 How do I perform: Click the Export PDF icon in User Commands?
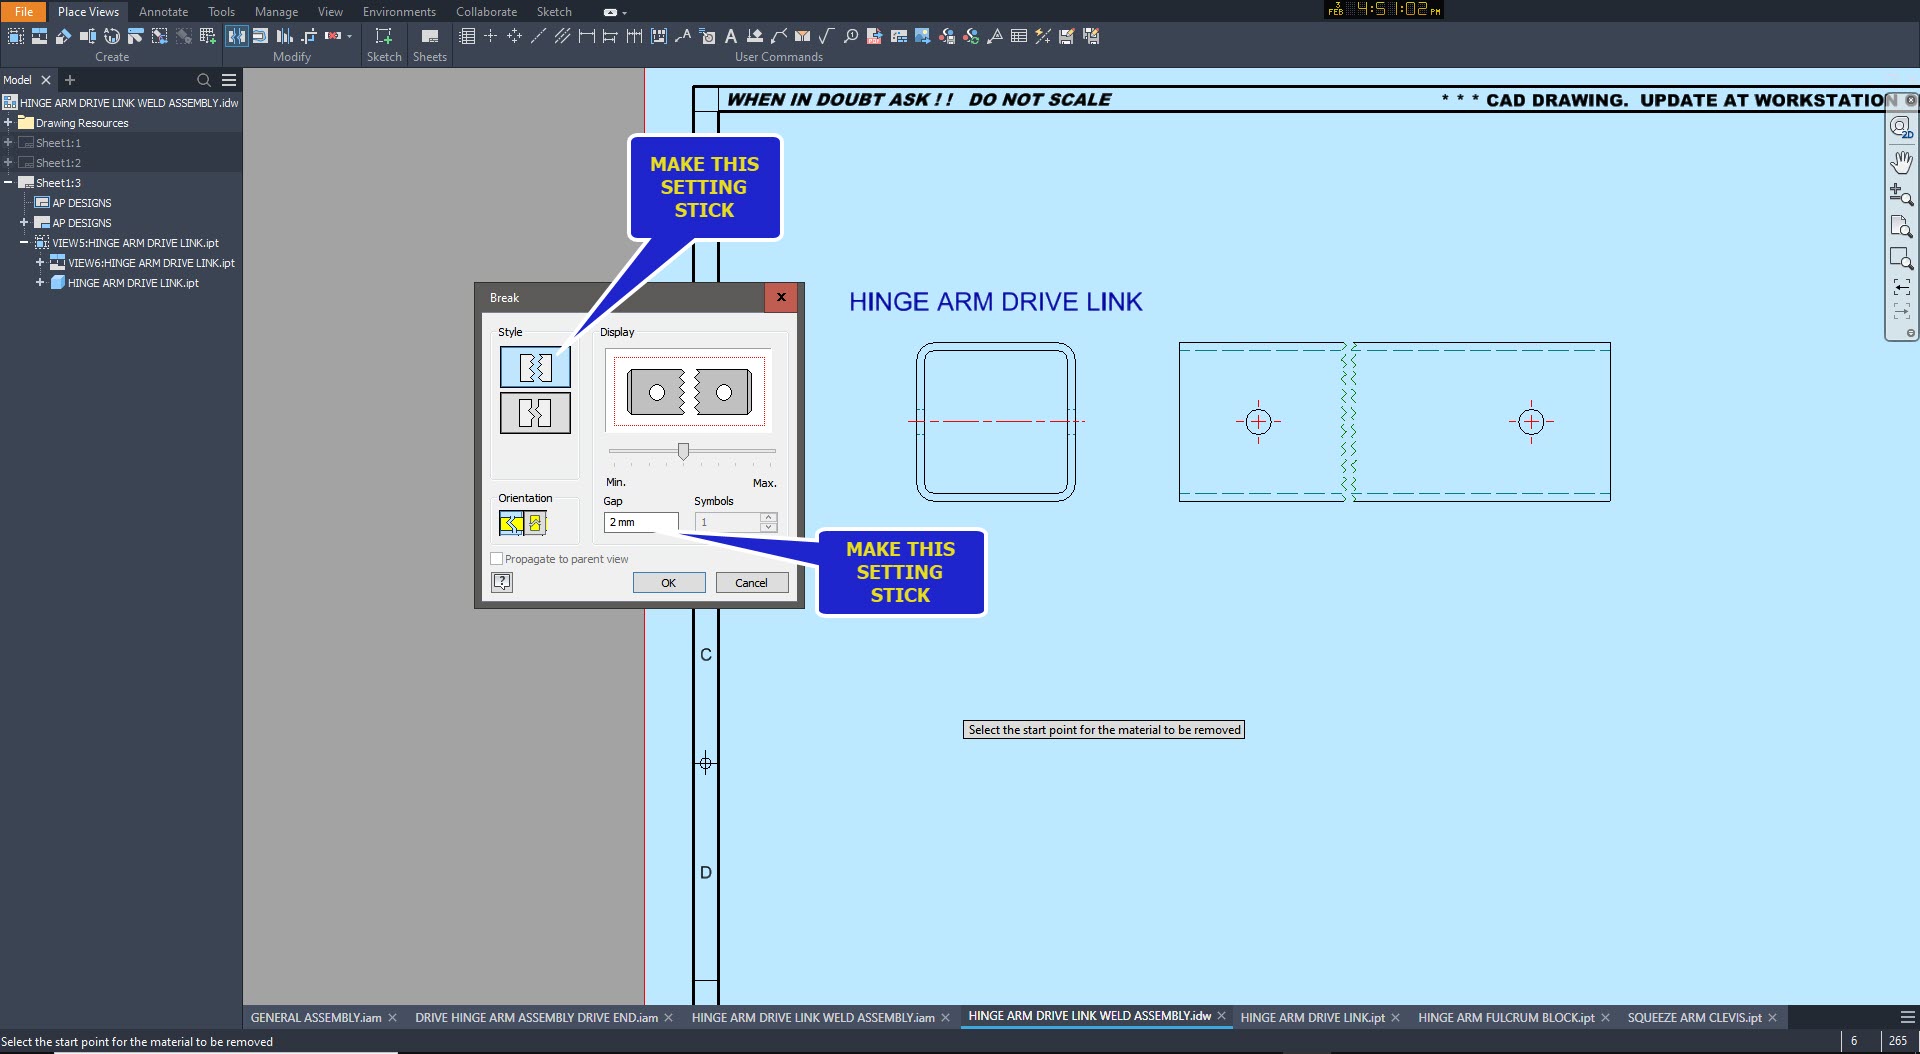tap(874, 37)
